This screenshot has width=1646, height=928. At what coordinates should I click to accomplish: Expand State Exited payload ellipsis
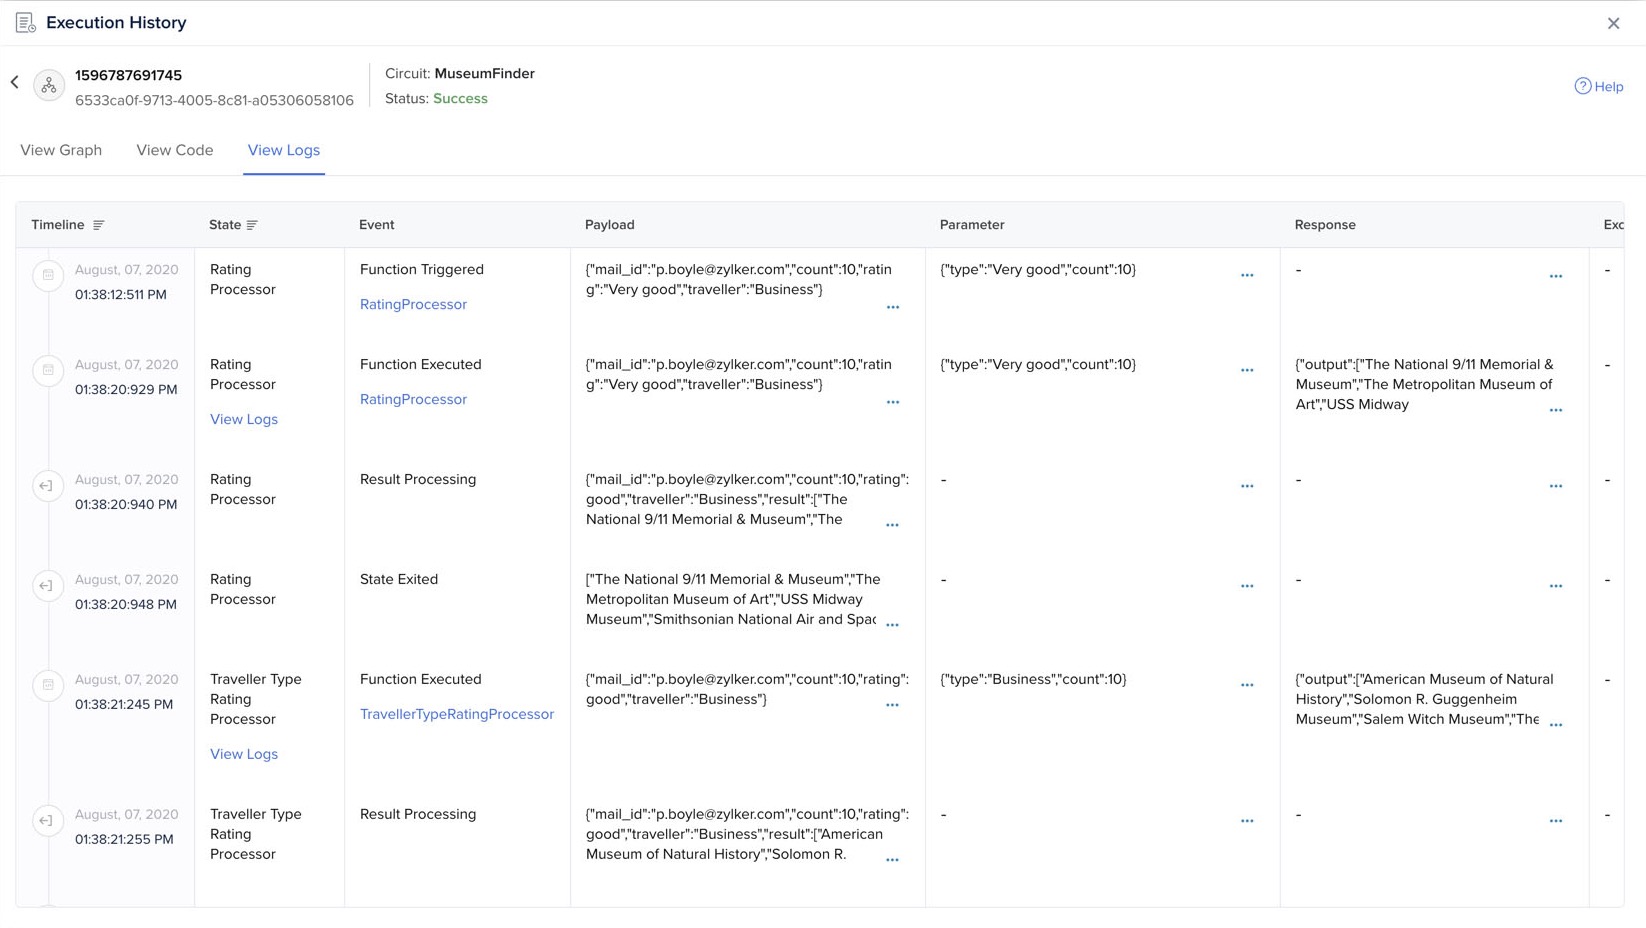point(892,625)
